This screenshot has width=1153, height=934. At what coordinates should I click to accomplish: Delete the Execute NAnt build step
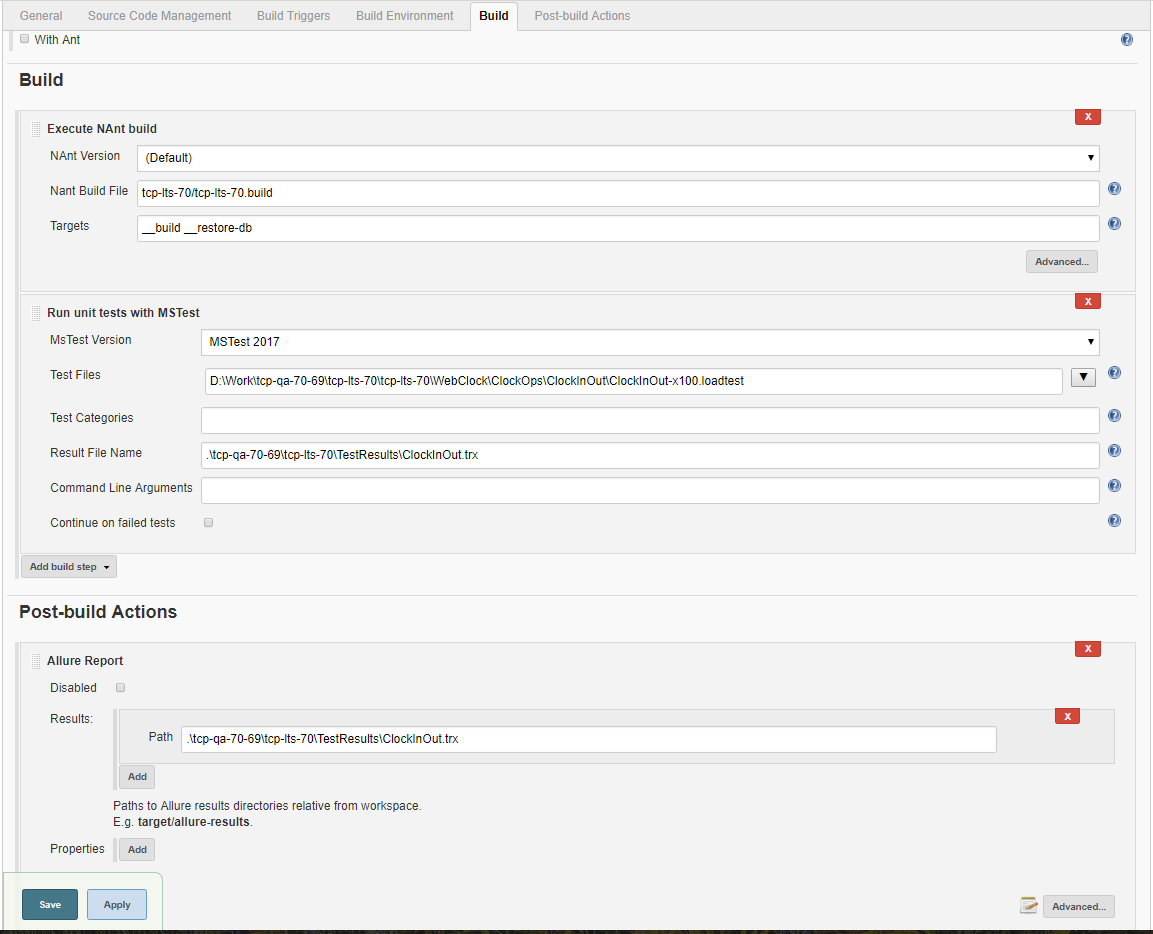[x=1087, y=117]
